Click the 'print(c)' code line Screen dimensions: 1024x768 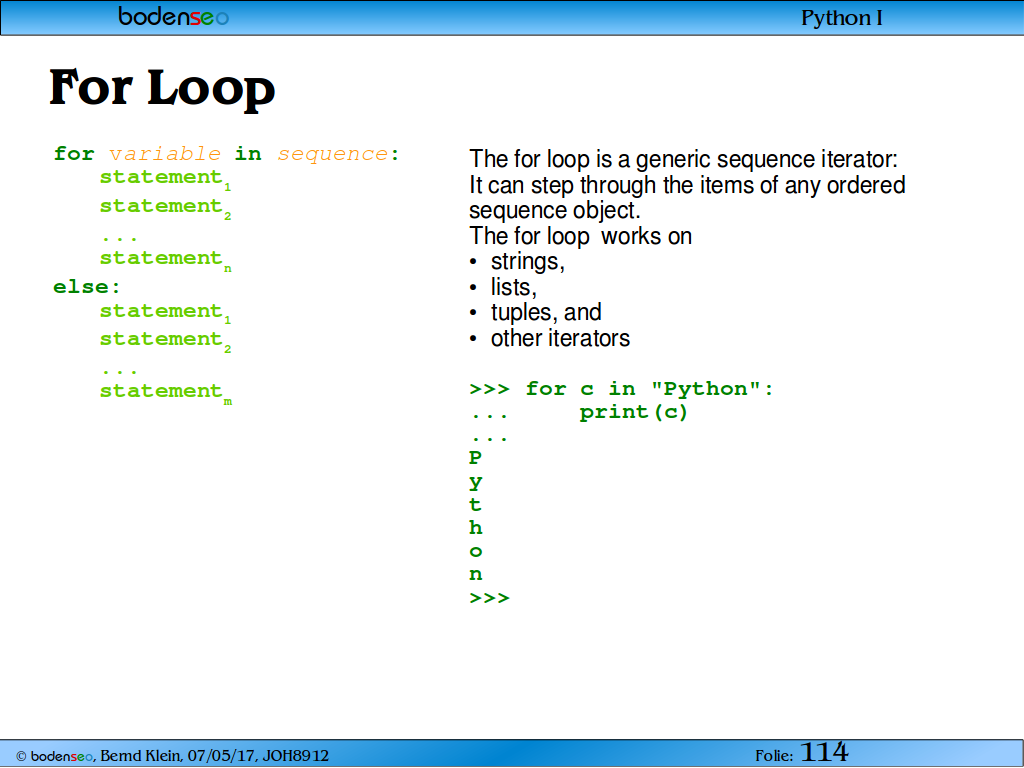633,413
